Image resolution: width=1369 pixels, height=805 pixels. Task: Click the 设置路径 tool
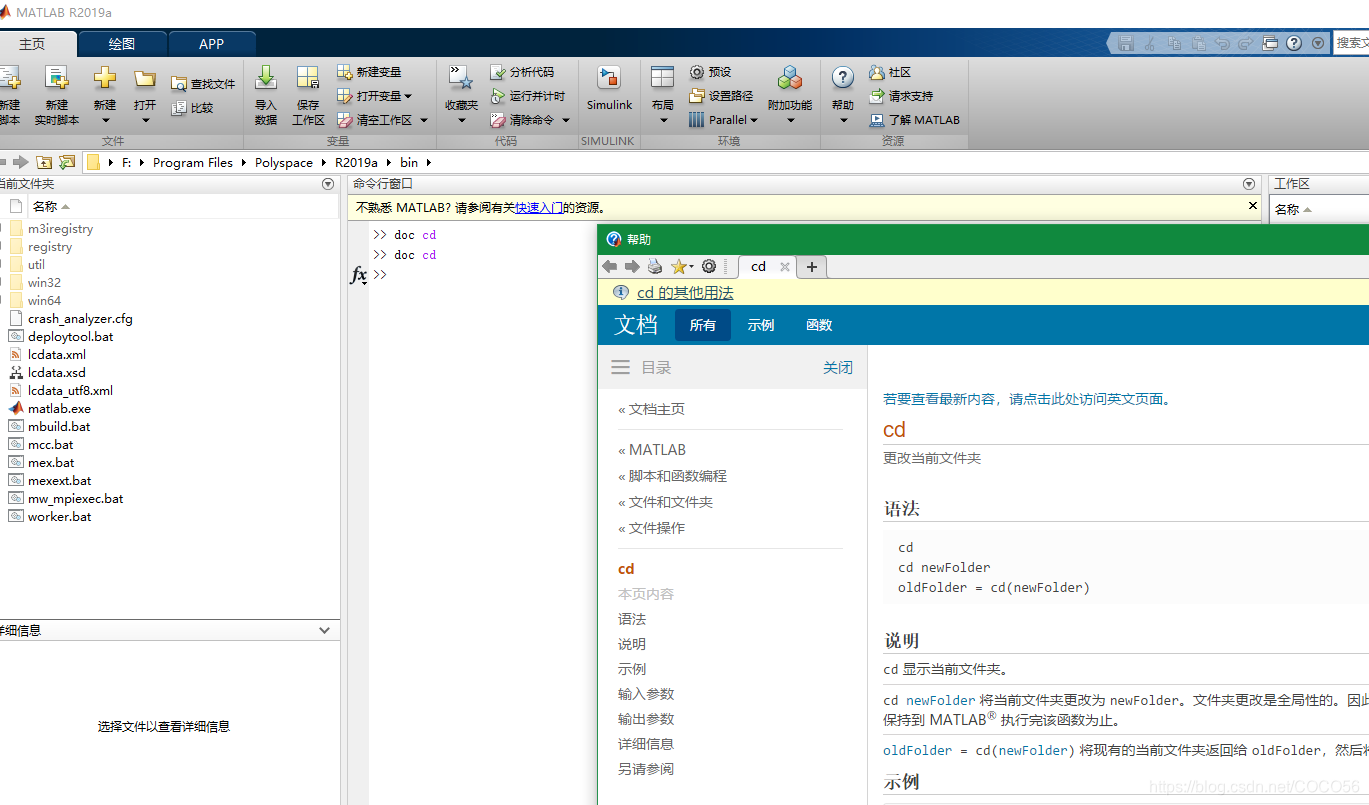pos(721,96)
